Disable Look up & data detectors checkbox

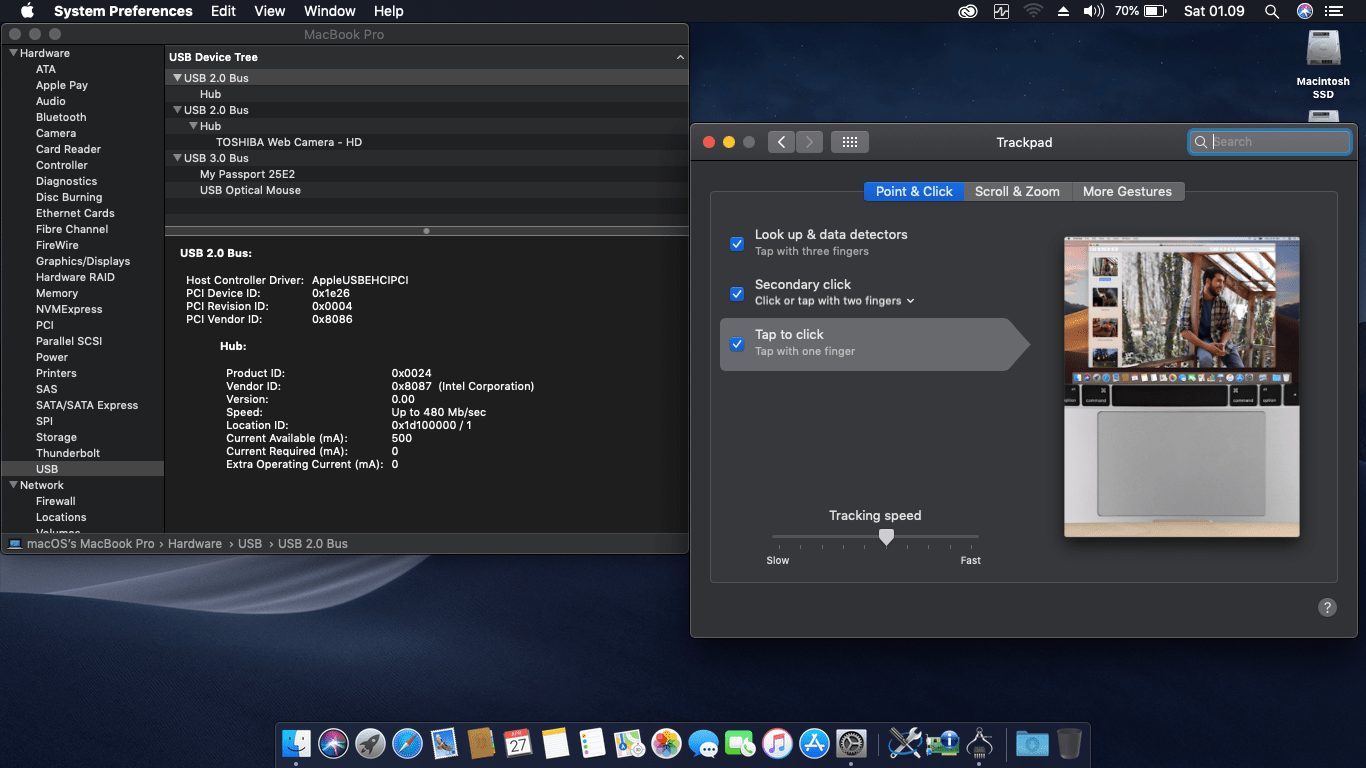pos(737,244)
